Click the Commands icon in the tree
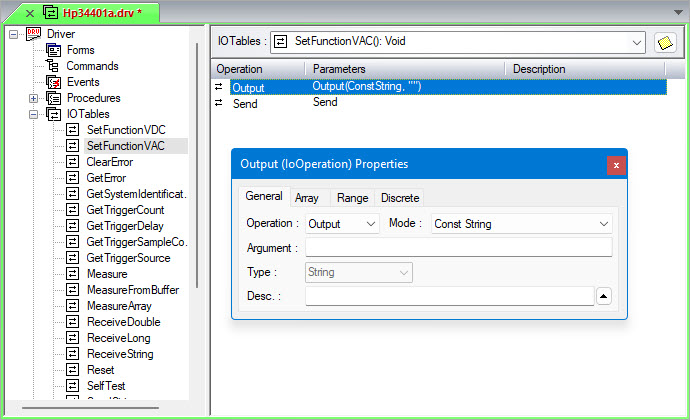This screenshot has width=690, height=420. pyautogui.click(x=53, y=66)
